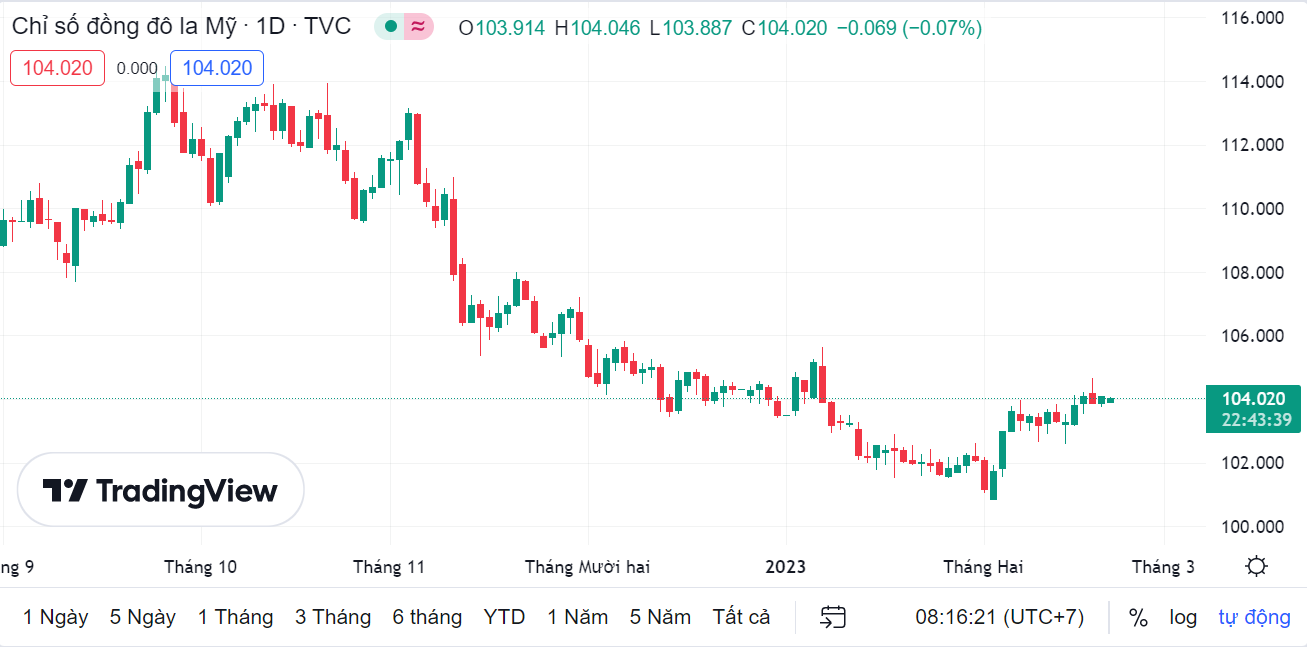Click the pink approximate-data indicator icon
Viewport: 1307px width, 647px height.
pos(418,27)
